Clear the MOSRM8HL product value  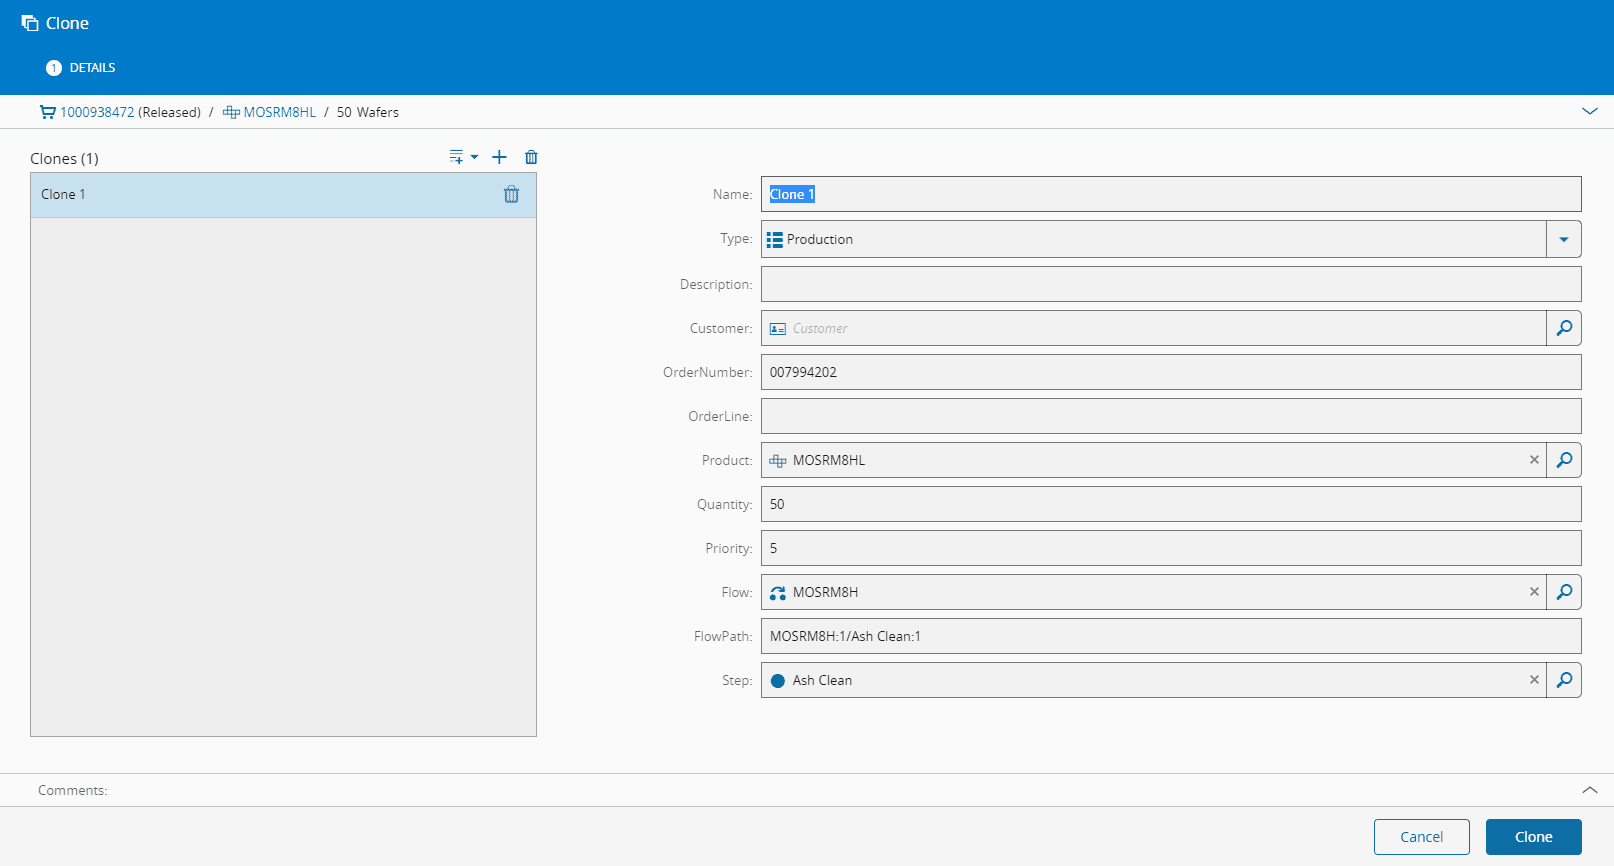[x=1534, y=460]
